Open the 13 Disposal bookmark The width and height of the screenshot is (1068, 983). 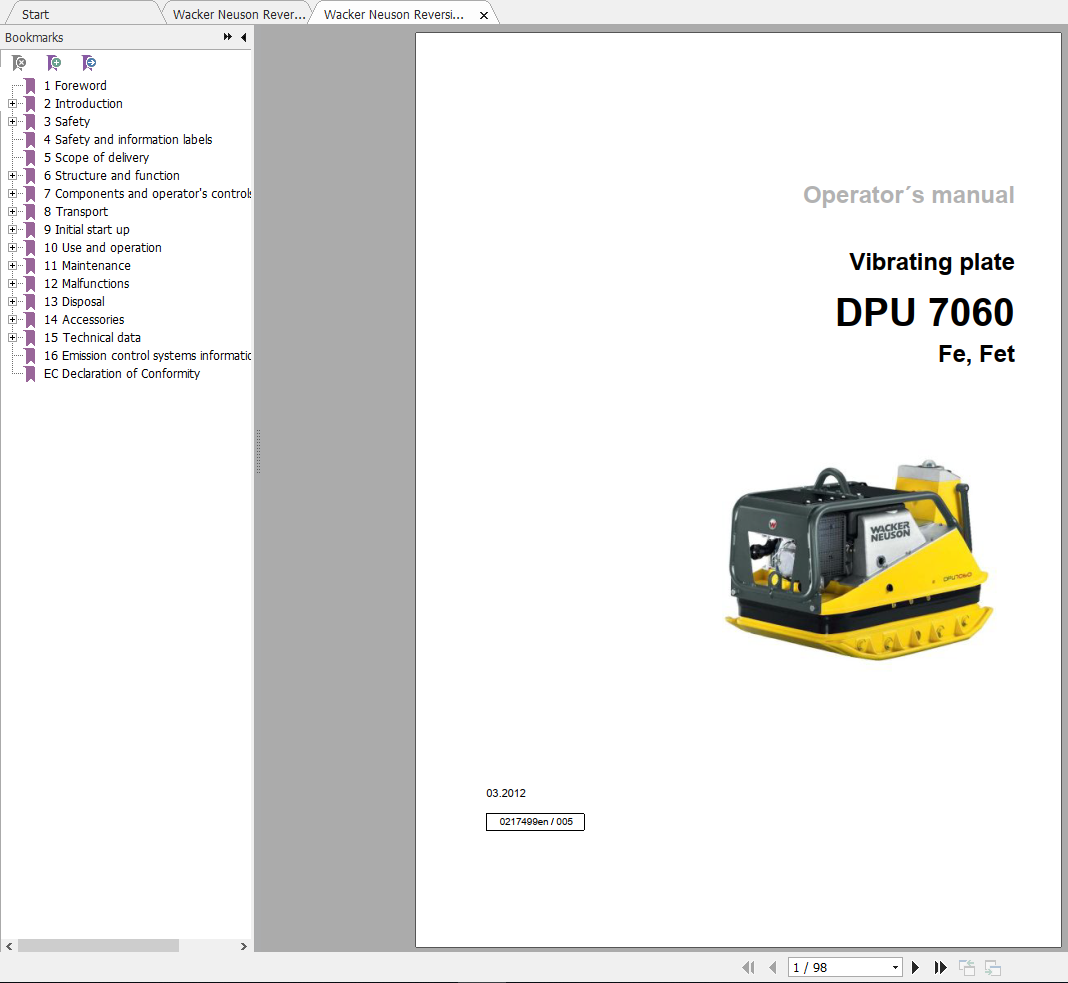point(74,302)
